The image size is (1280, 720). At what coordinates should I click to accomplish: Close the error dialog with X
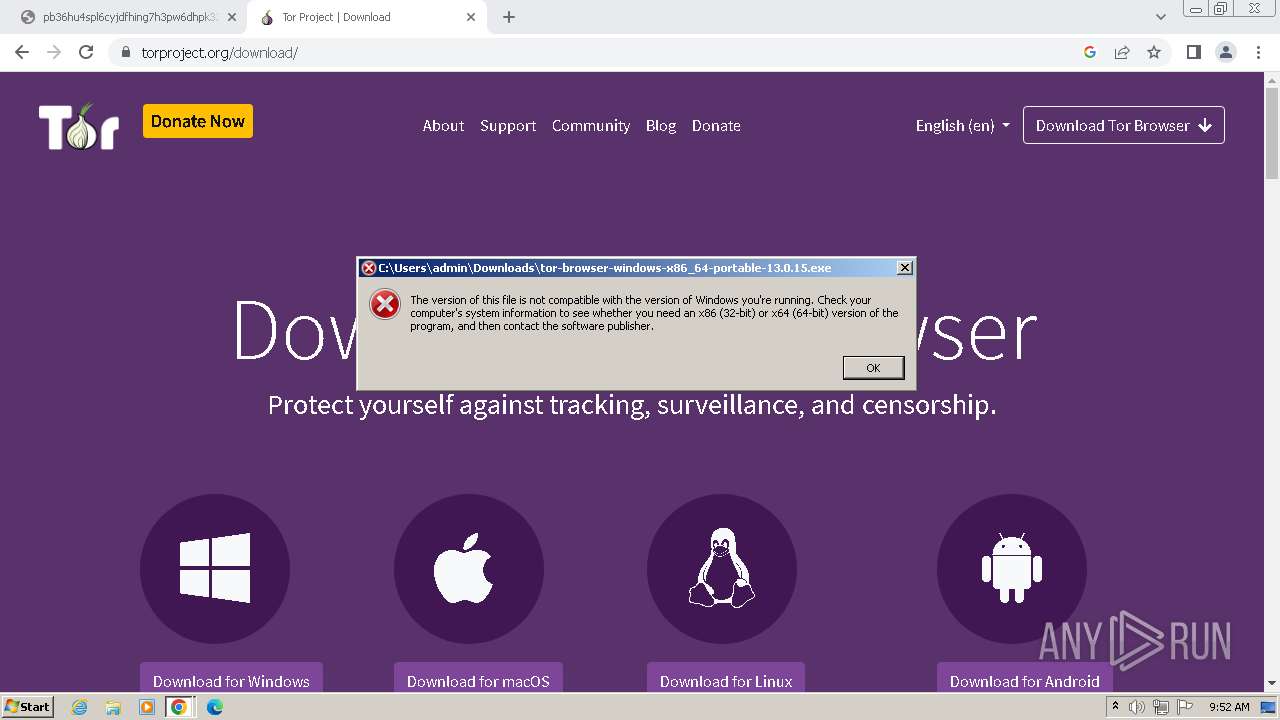point(904,268)
